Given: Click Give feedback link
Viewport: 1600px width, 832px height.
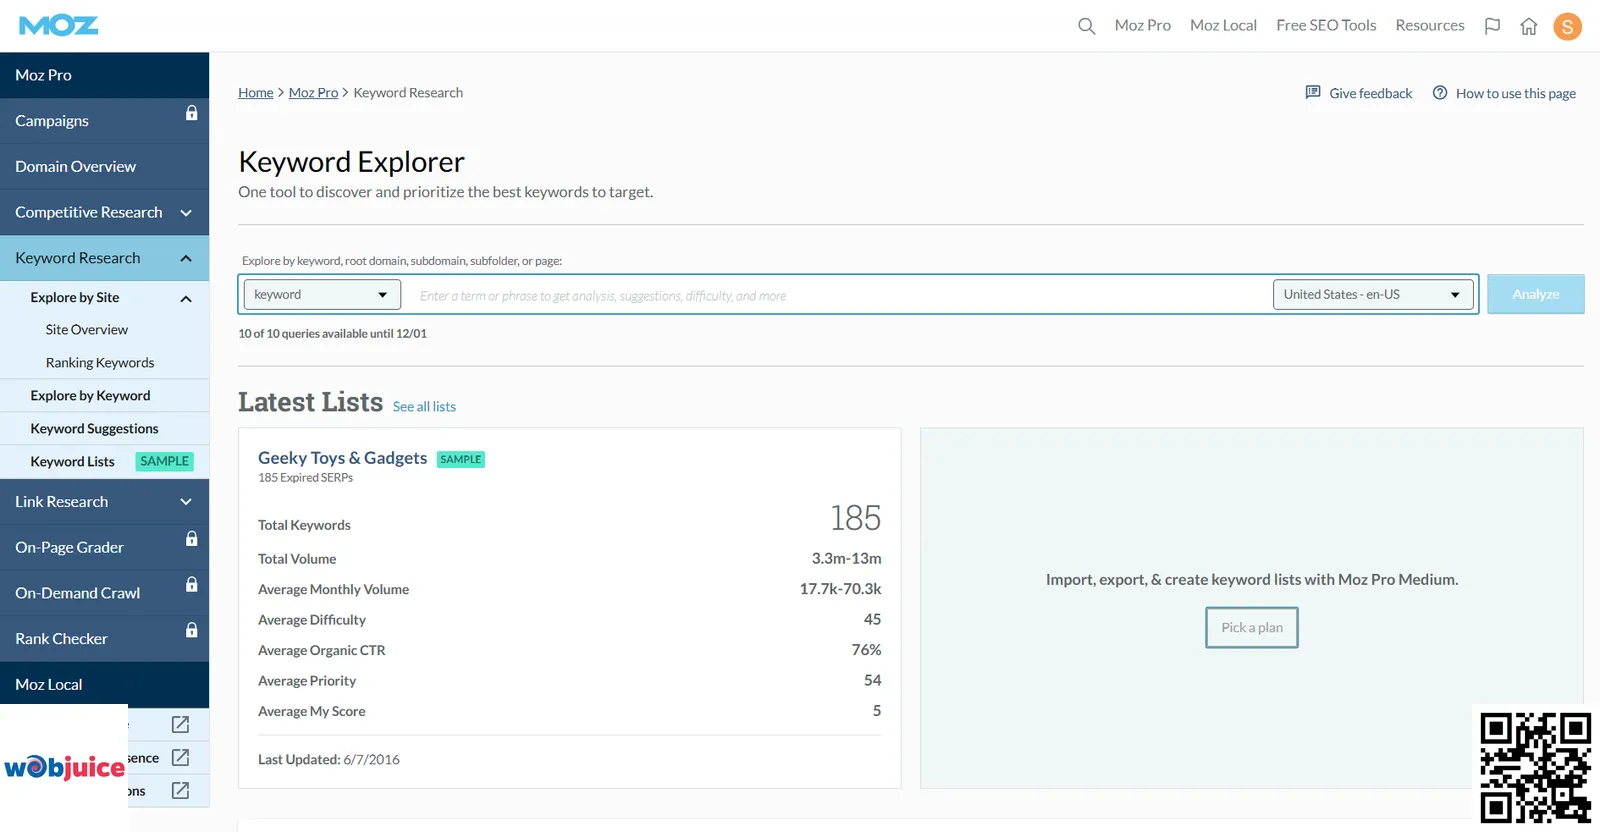Looking at the screenshot, I should coord(1370,93).
